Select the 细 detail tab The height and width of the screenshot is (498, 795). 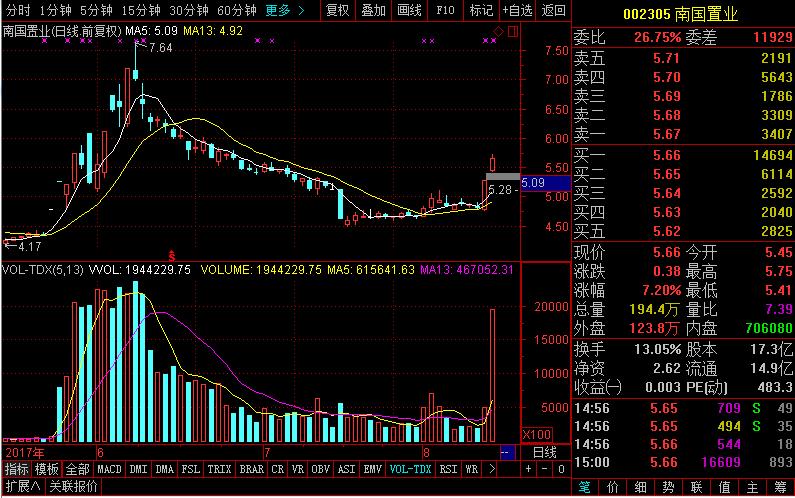pyautogui.click(x=640, y=487)
